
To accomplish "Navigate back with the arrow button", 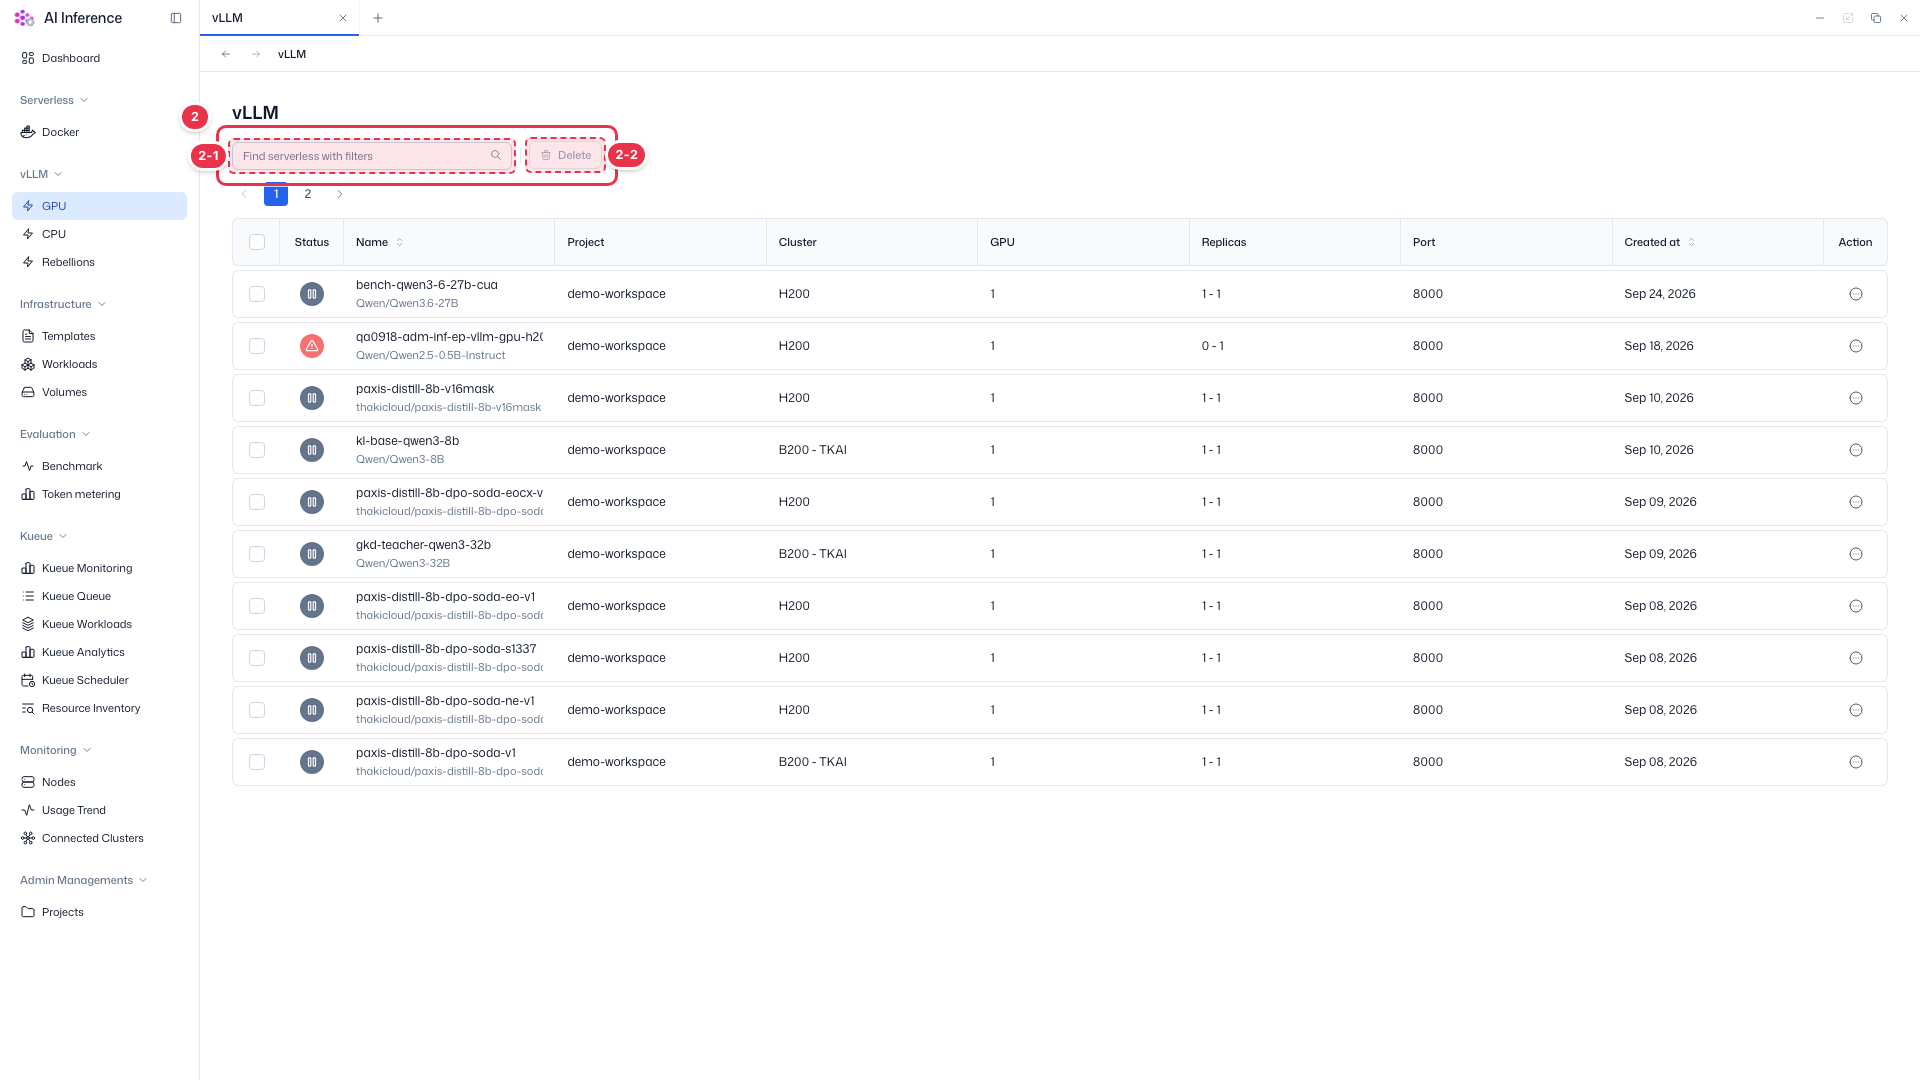I will (226, 54).
